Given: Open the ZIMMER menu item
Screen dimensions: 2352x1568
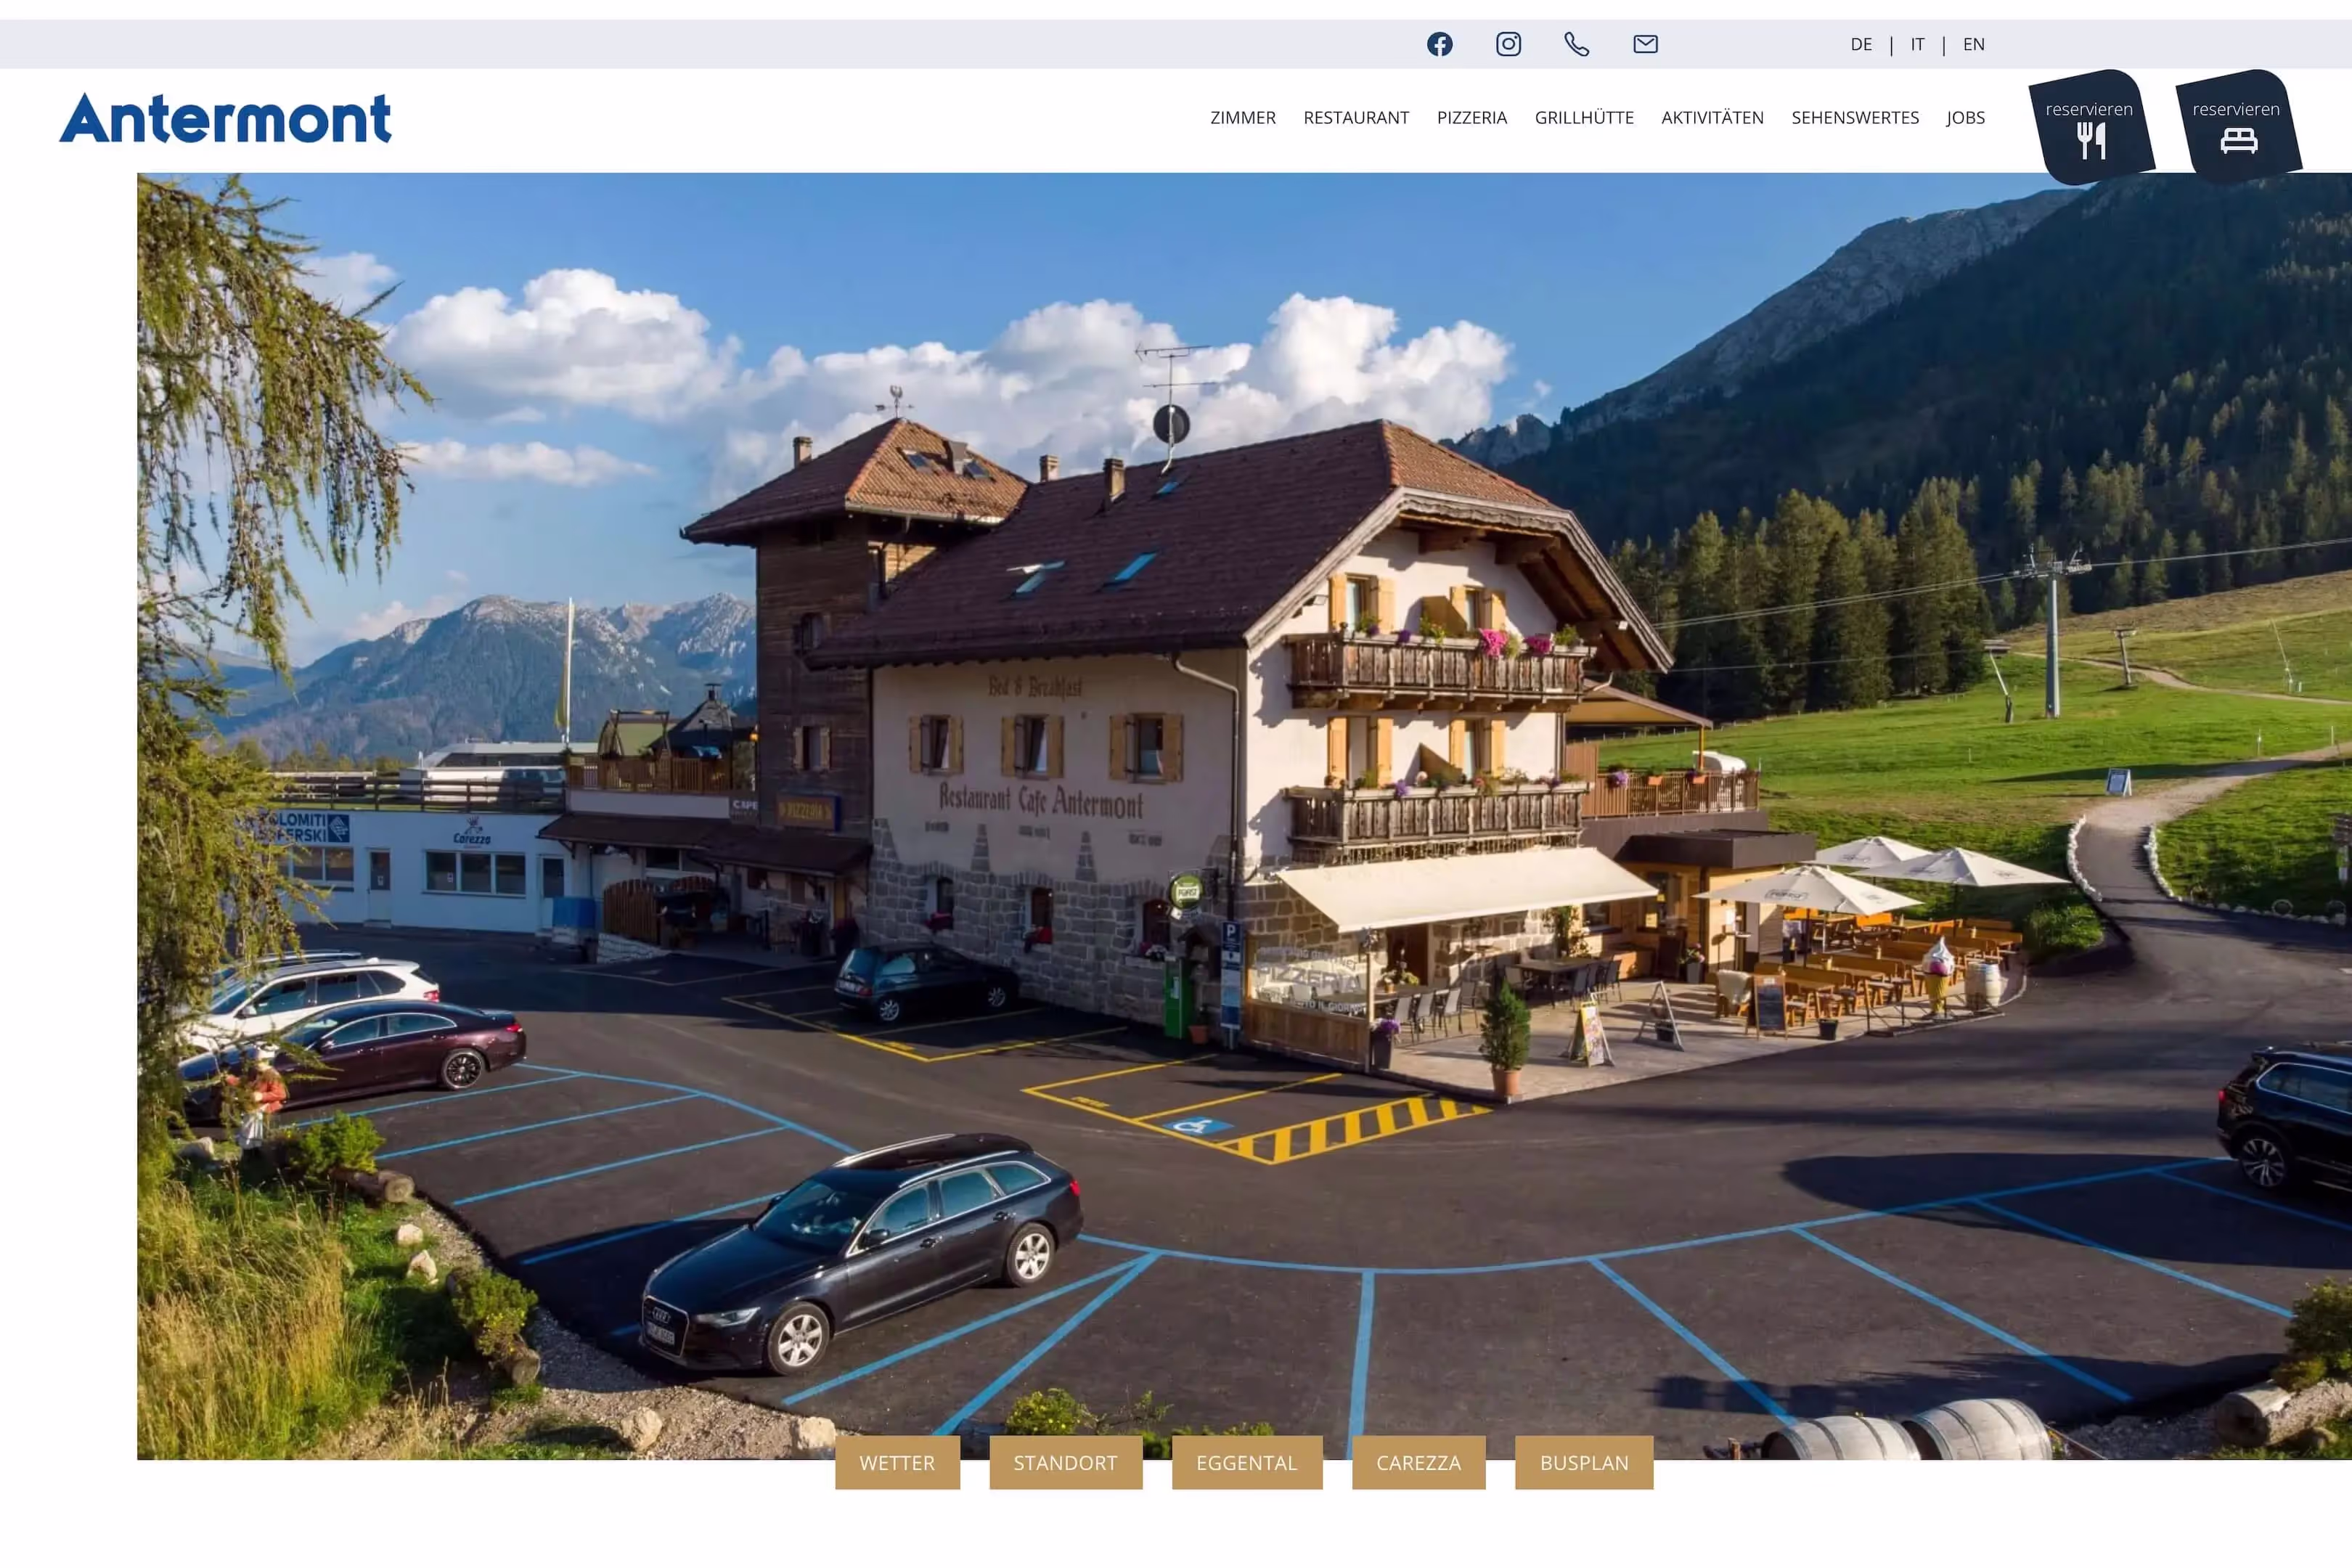Looking at the screenshot, I should click(x=1243, y=118).
